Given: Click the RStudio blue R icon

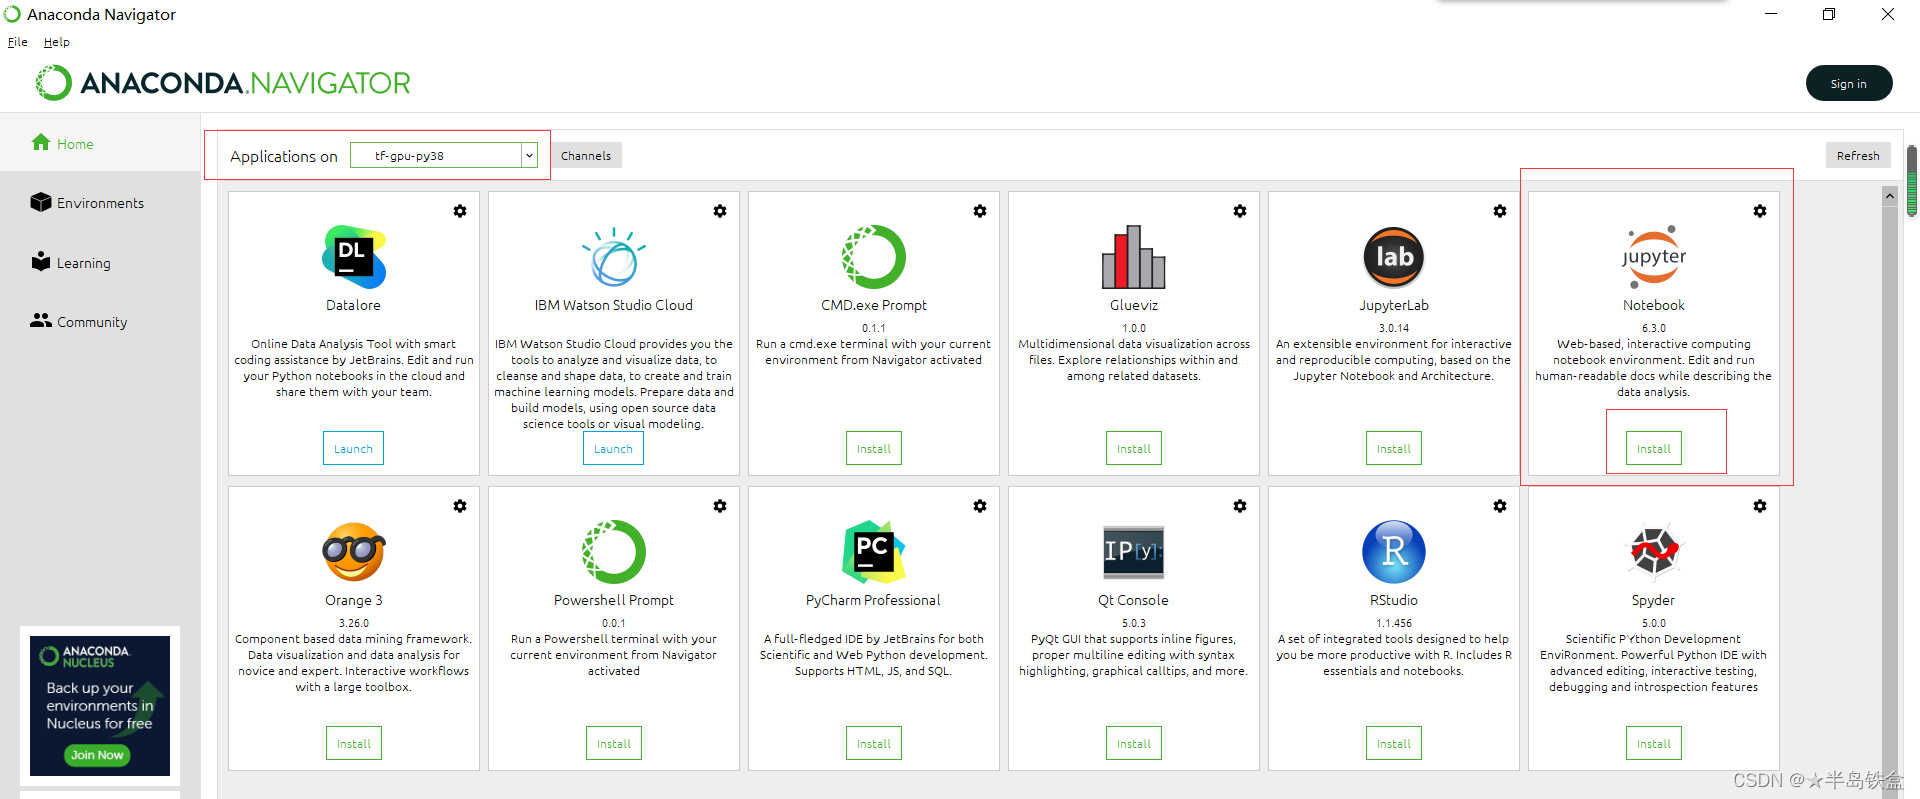Looking at the screenshot, I should click(x=1394, y=552).
